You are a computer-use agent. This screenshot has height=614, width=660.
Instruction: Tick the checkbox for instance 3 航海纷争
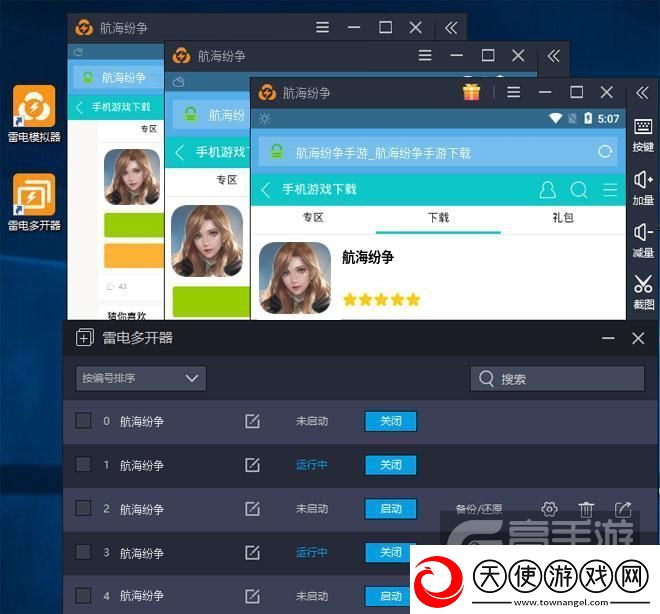(83, 552)
